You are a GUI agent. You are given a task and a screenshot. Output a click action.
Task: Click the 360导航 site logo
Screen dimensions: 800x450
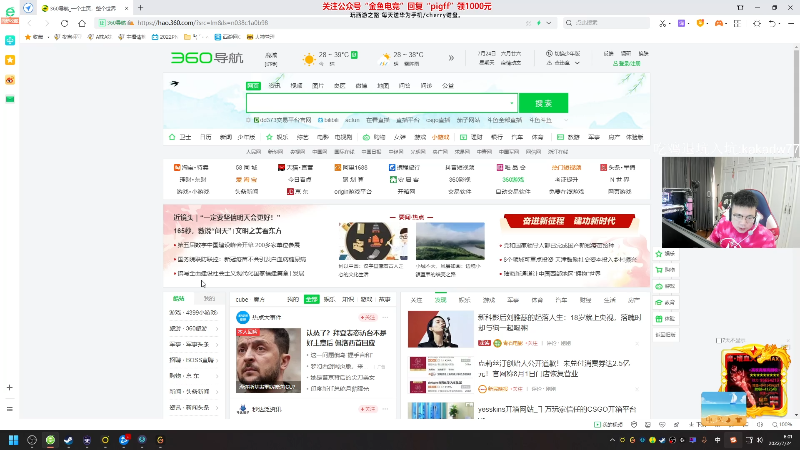click(207, 58)
